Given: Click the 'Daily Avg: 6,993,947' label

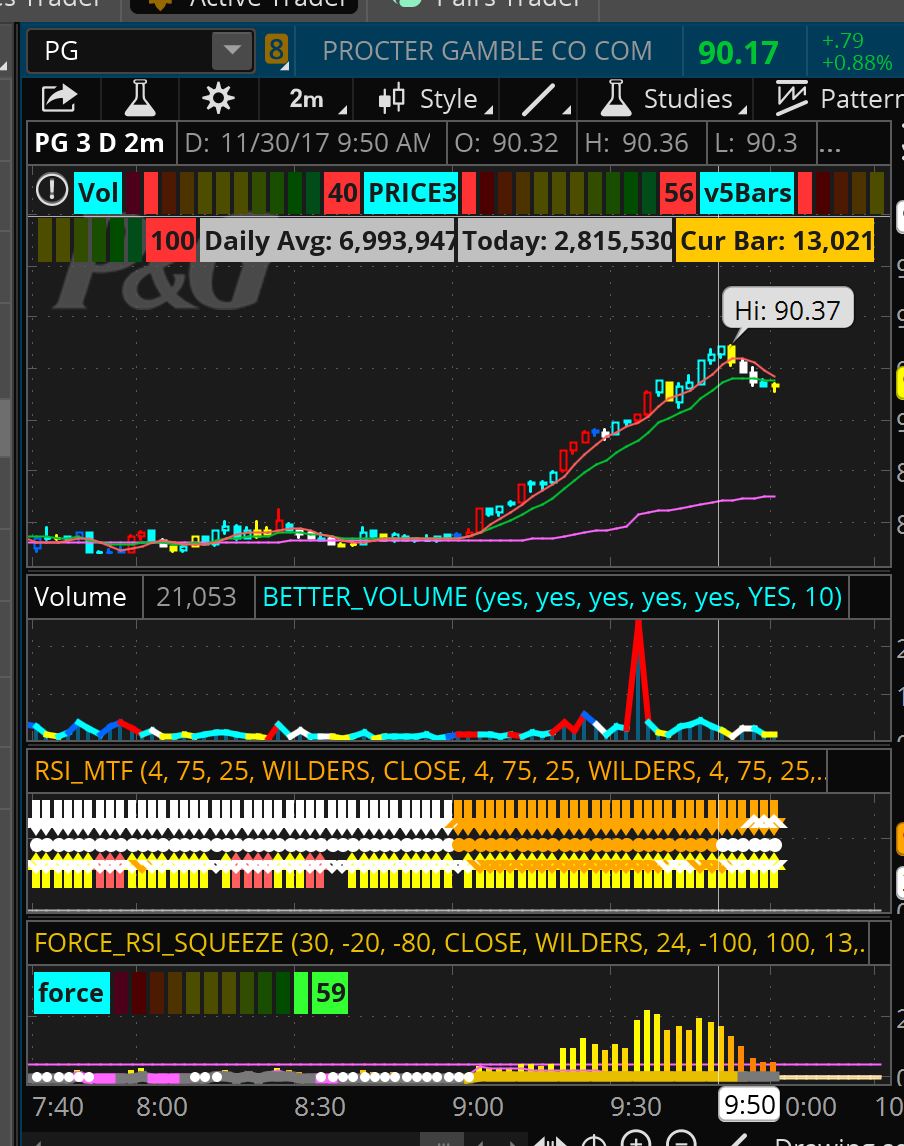Looking at the screenshot, I should 327,240.
